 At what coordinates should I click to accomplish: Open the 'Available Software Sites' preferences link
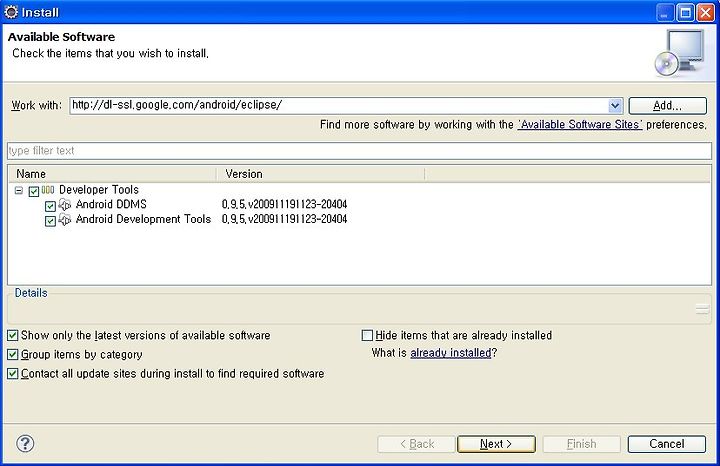[x=580, y=124]
